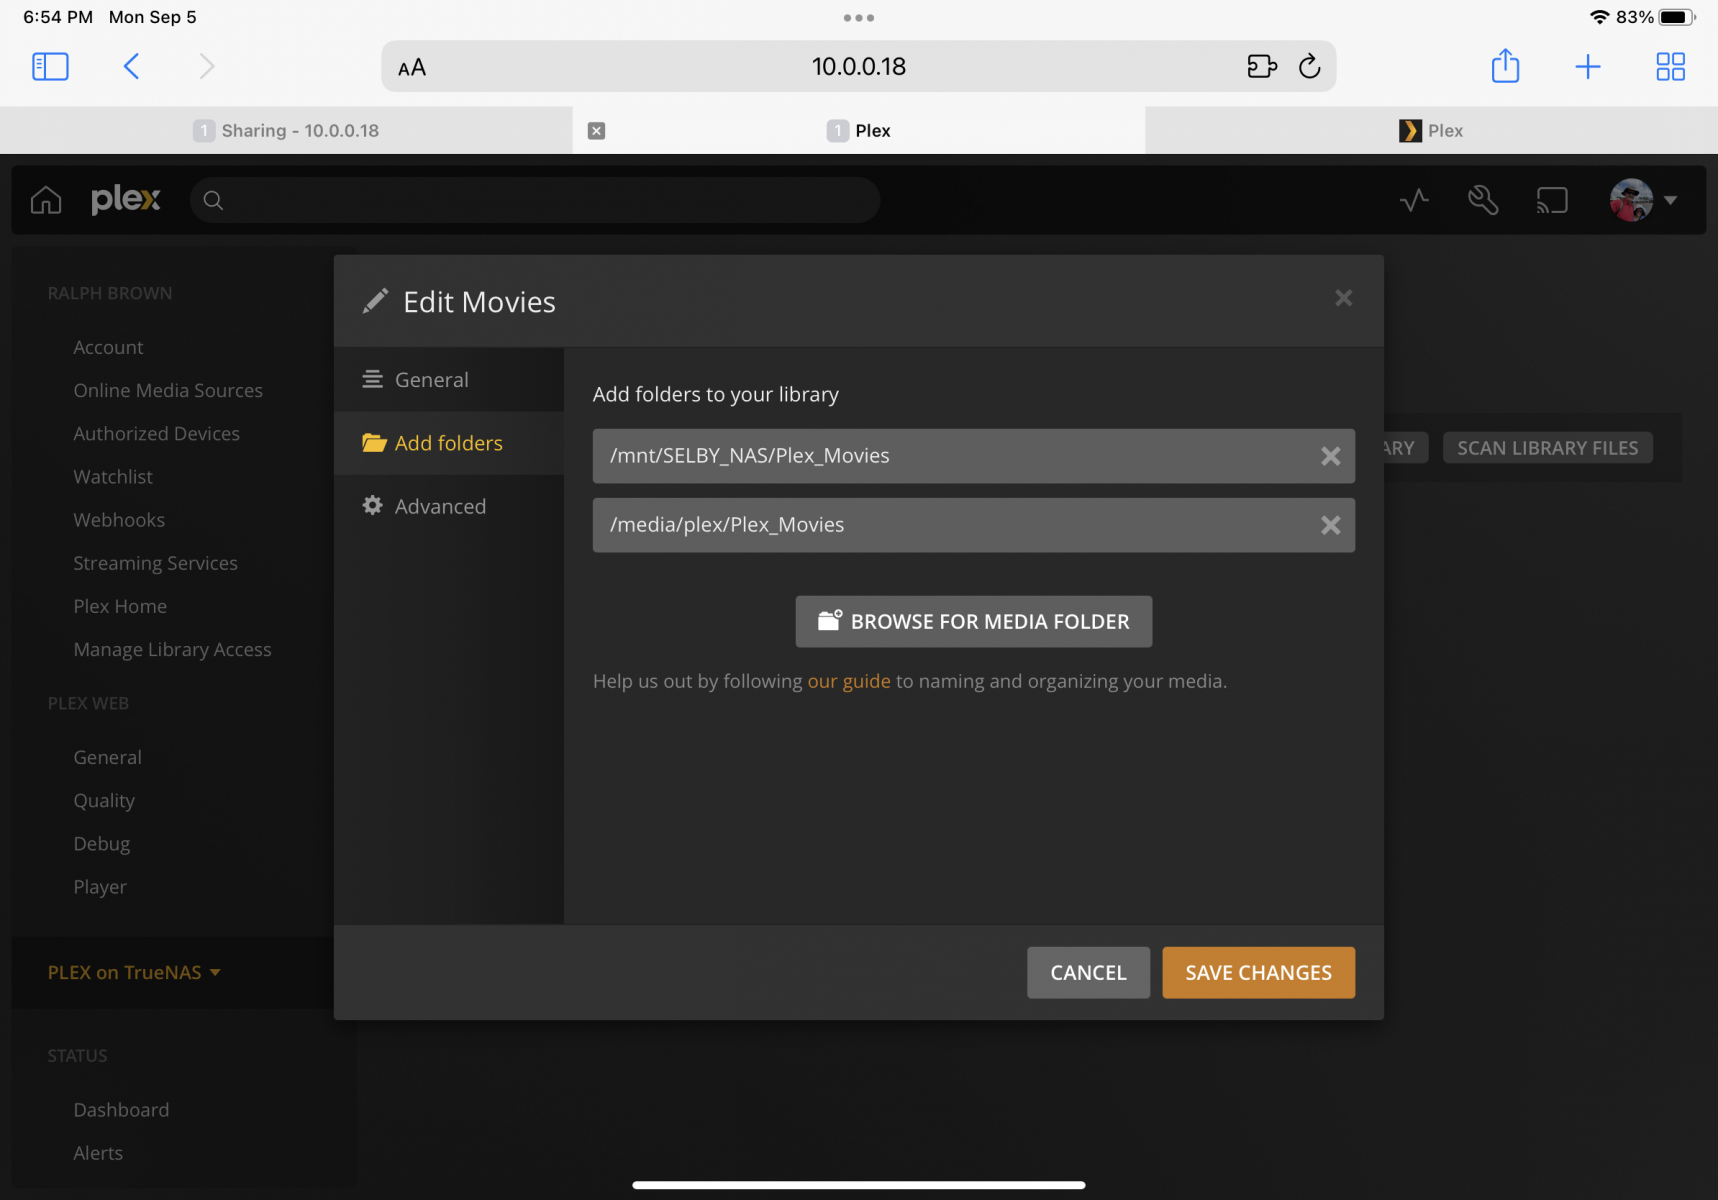Switch to the rightmost Plex browser tab
Screen dimensions: 1718x1200
[1431, 131]
